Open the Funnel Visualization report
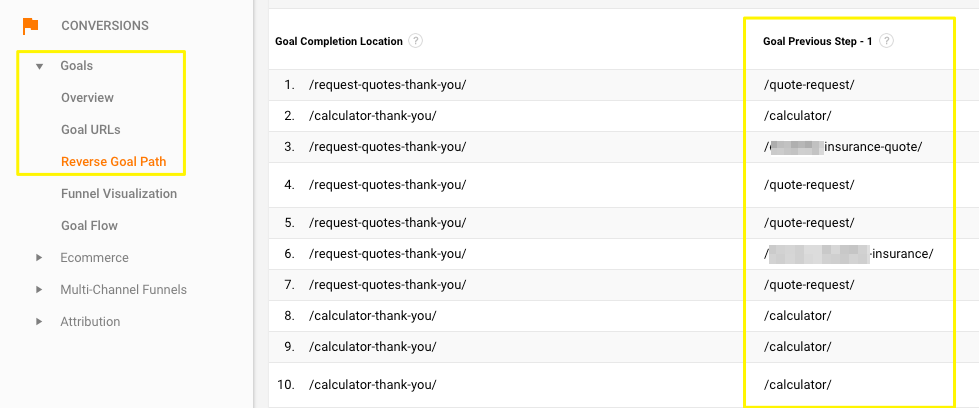 119,194
